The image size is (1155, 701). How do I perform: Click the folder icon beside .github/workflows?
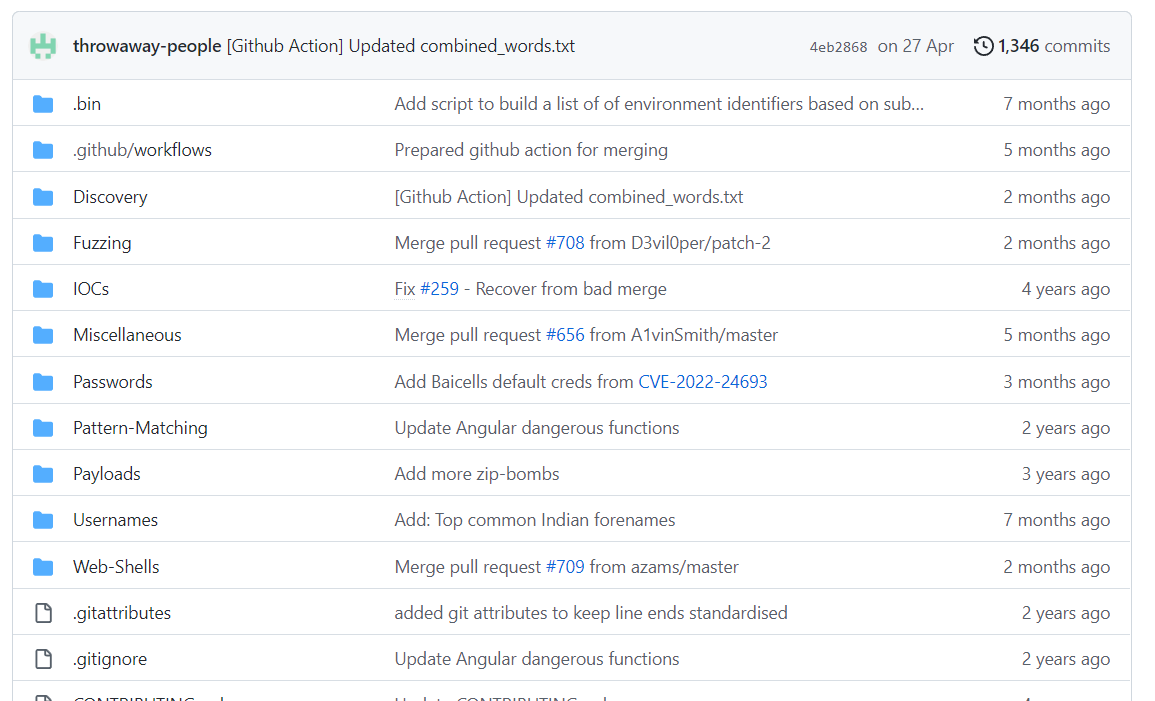[x=43, y=149]
